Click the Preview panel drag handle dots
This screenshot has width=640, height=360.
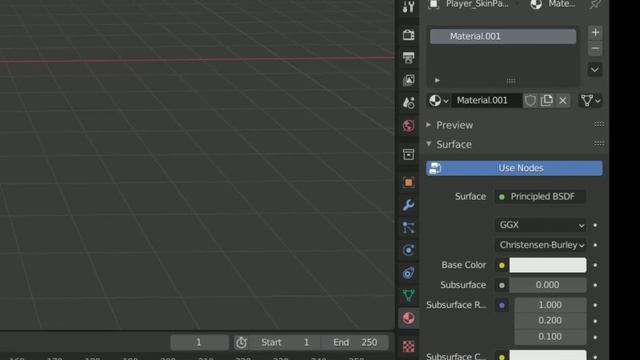point(599,124)
